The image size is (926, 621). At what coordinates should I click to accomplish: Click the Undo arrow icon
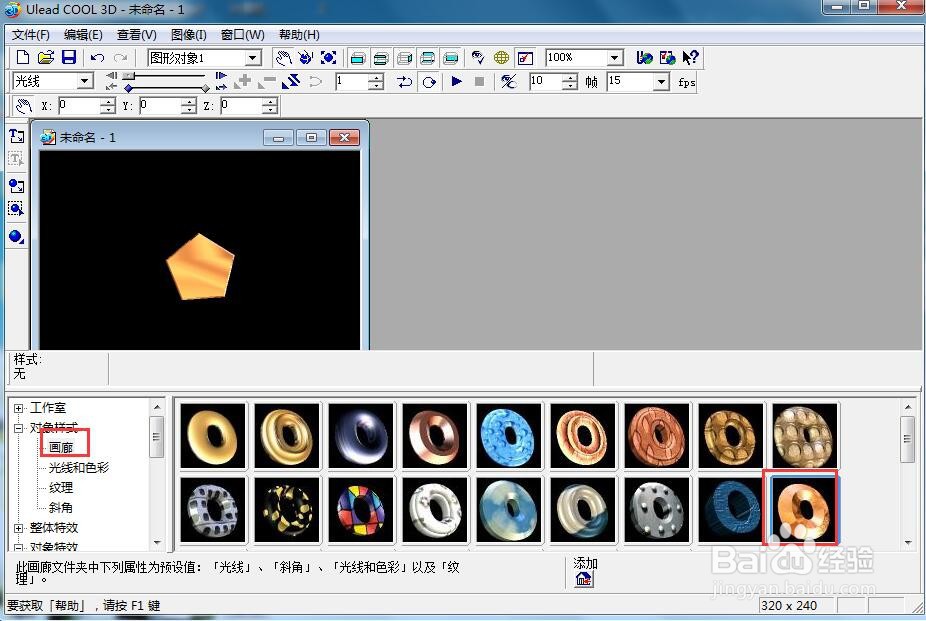pos(97,57)
